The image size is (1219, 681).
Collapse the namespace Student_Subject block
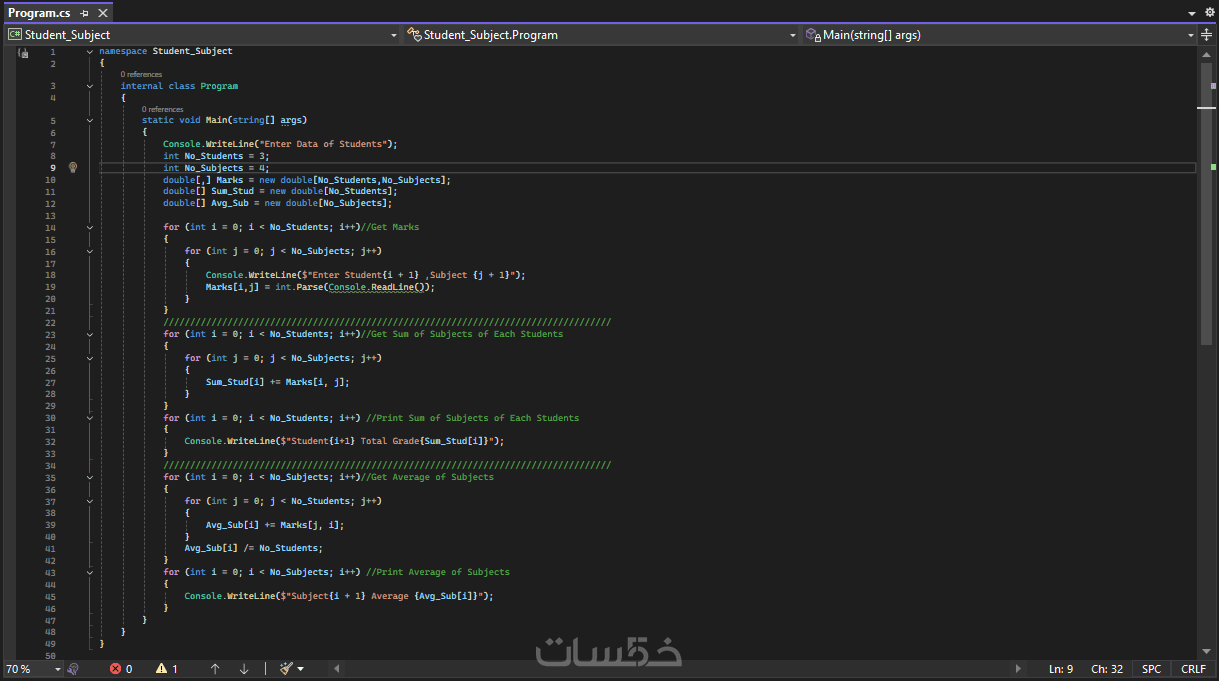coord(90,51)
